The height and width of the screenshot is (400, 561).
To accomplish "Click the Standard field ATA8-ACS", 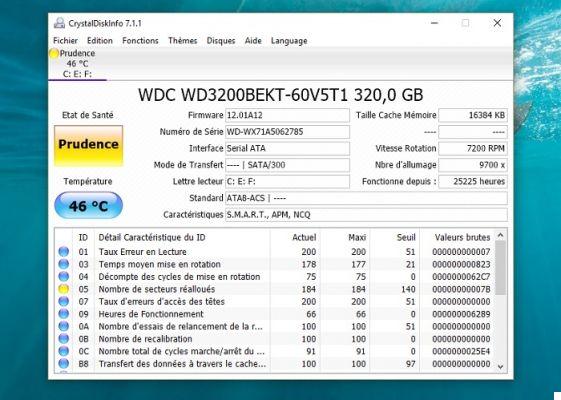I will point(366,198).
